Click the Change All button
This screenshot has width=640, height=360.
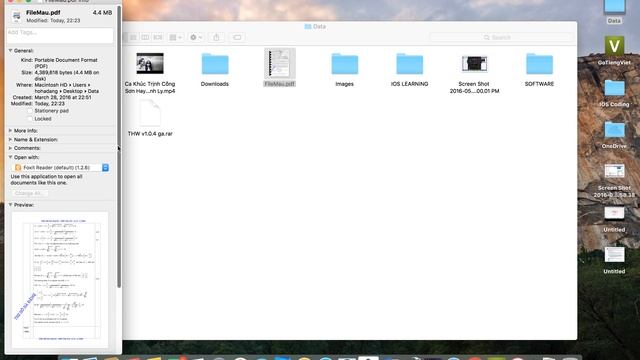coord(29,193)
